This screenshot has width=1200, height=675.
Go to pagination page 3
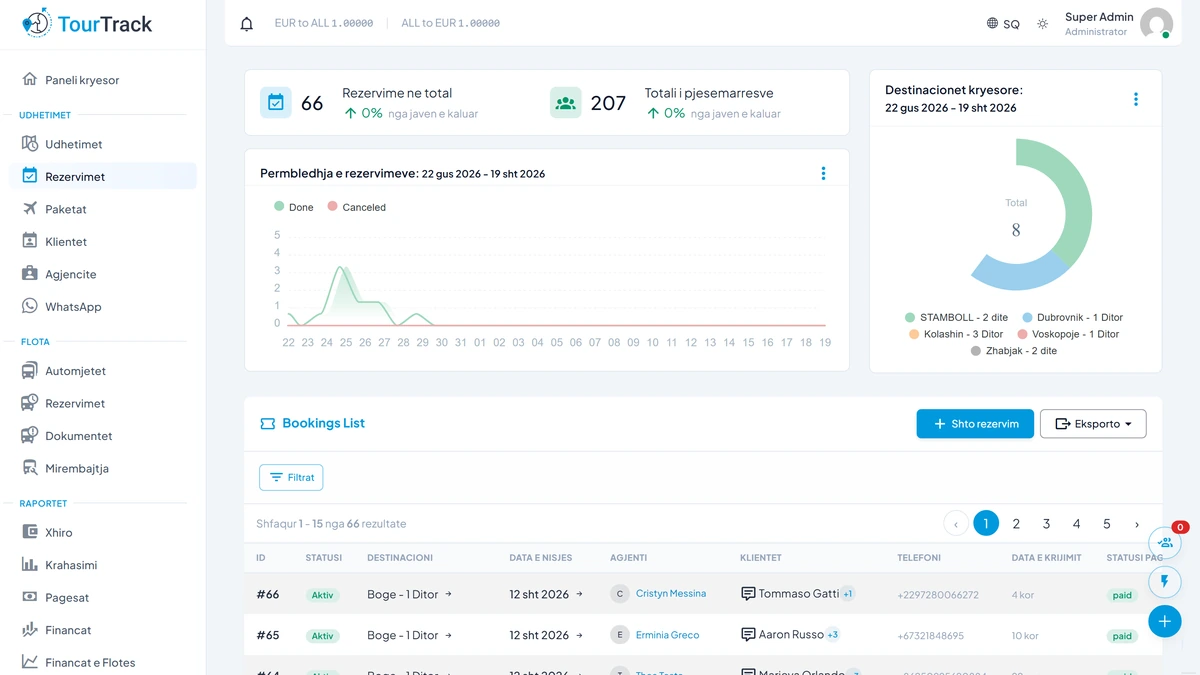[1046, 524]
